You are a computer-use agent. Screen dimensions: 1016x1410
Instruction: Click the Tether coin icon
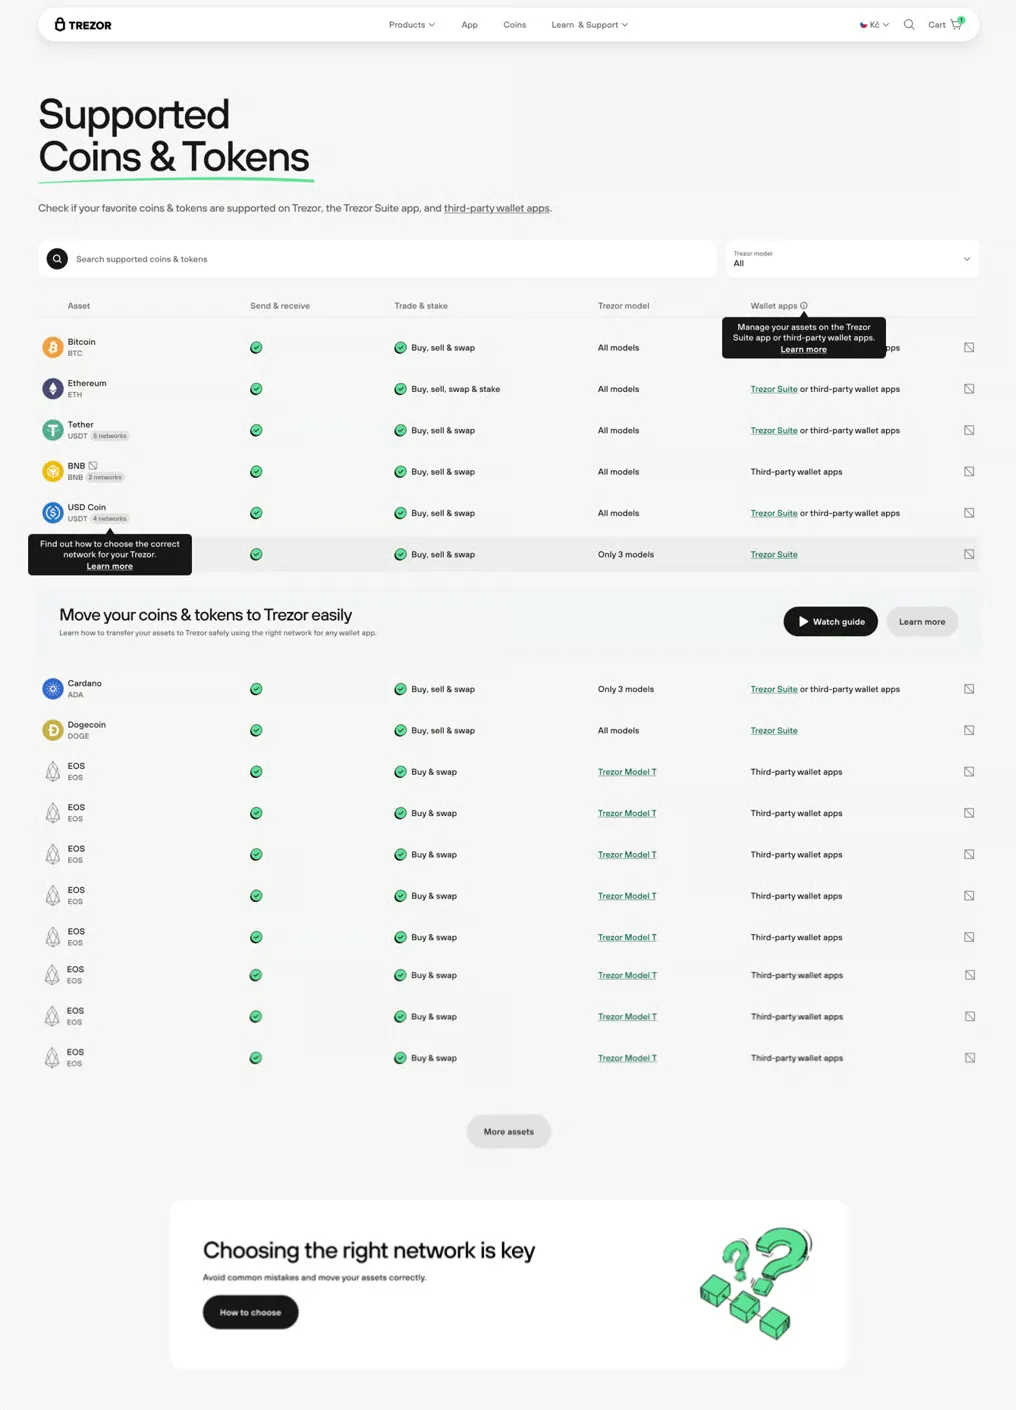coord(53,430)
